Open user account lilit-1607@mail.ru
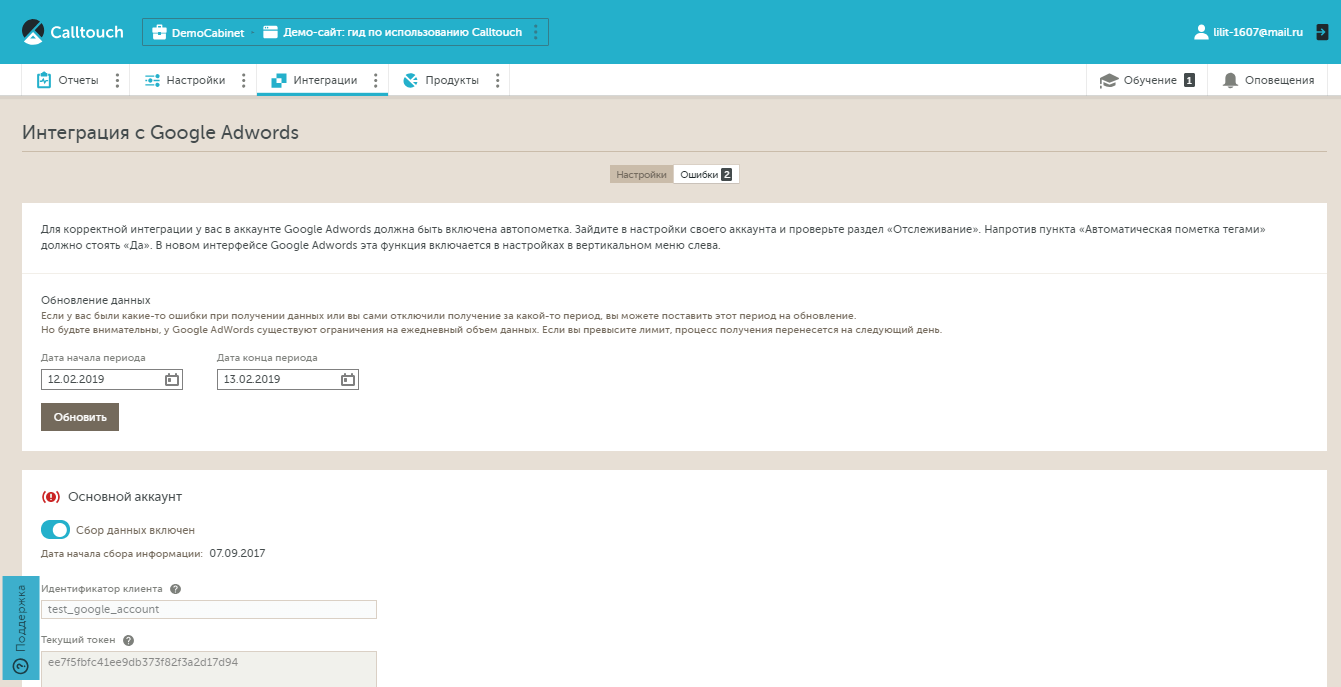 (1258, 32)
